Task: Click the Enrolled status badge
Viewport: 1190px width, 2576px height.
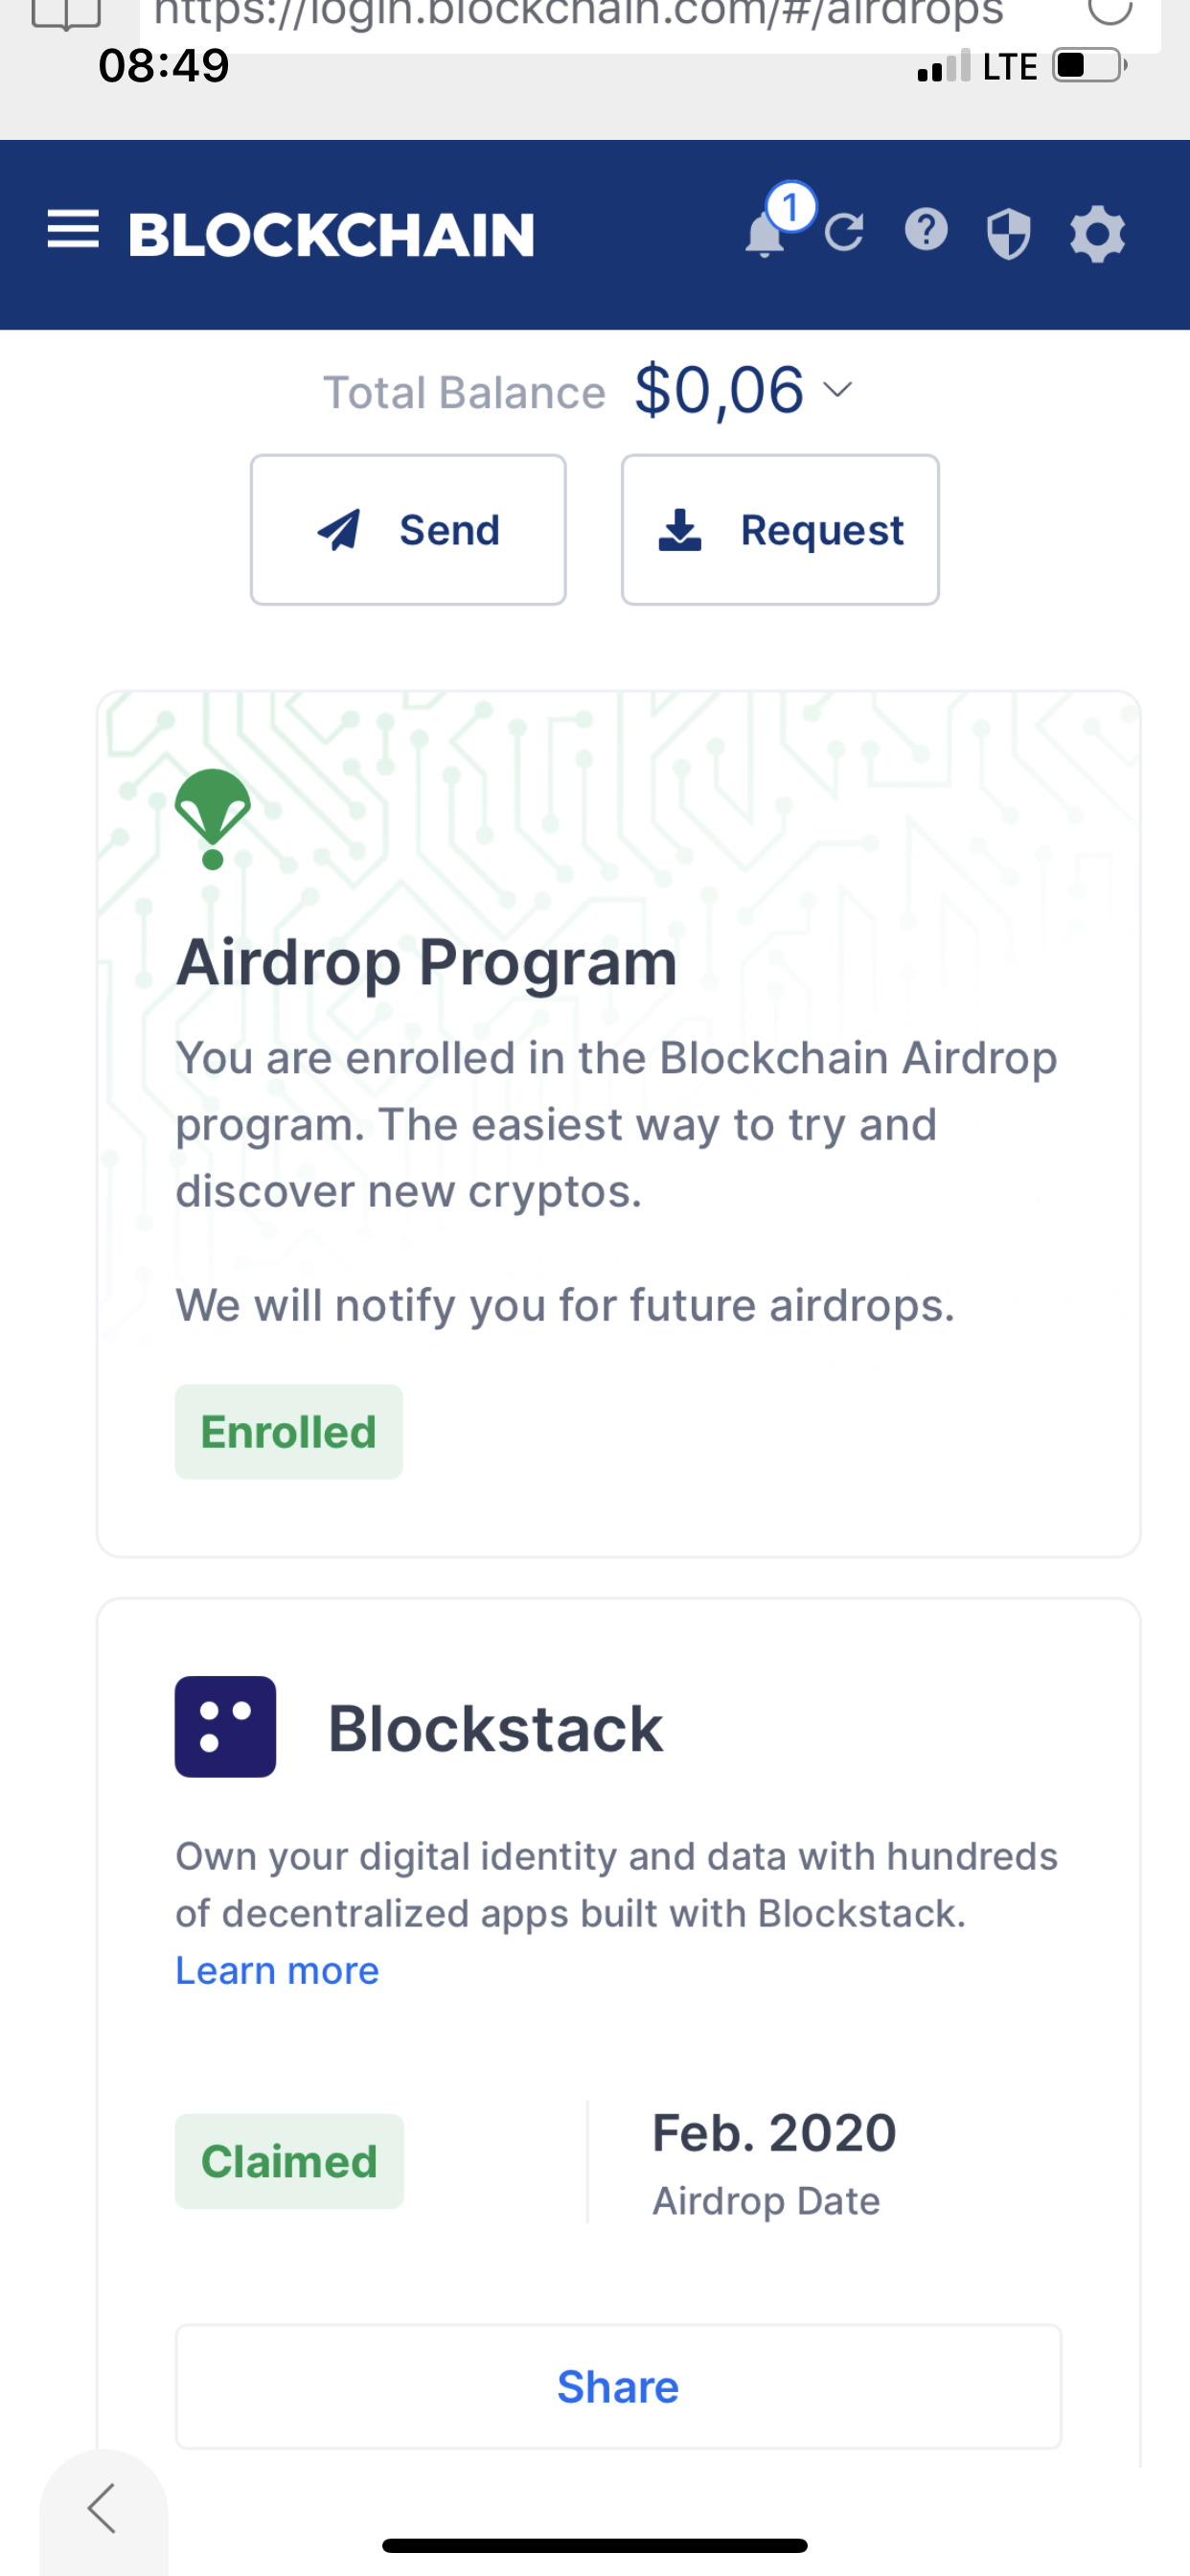Action: point(288,1431)
